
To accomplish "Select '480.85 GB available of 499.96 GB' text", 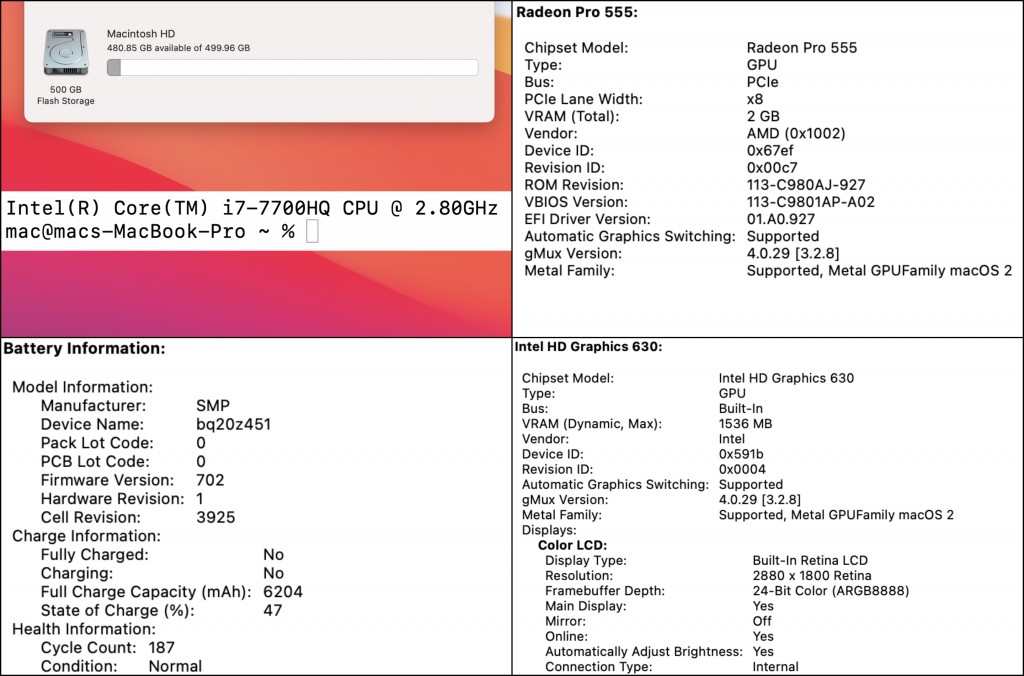I will 178,48.
